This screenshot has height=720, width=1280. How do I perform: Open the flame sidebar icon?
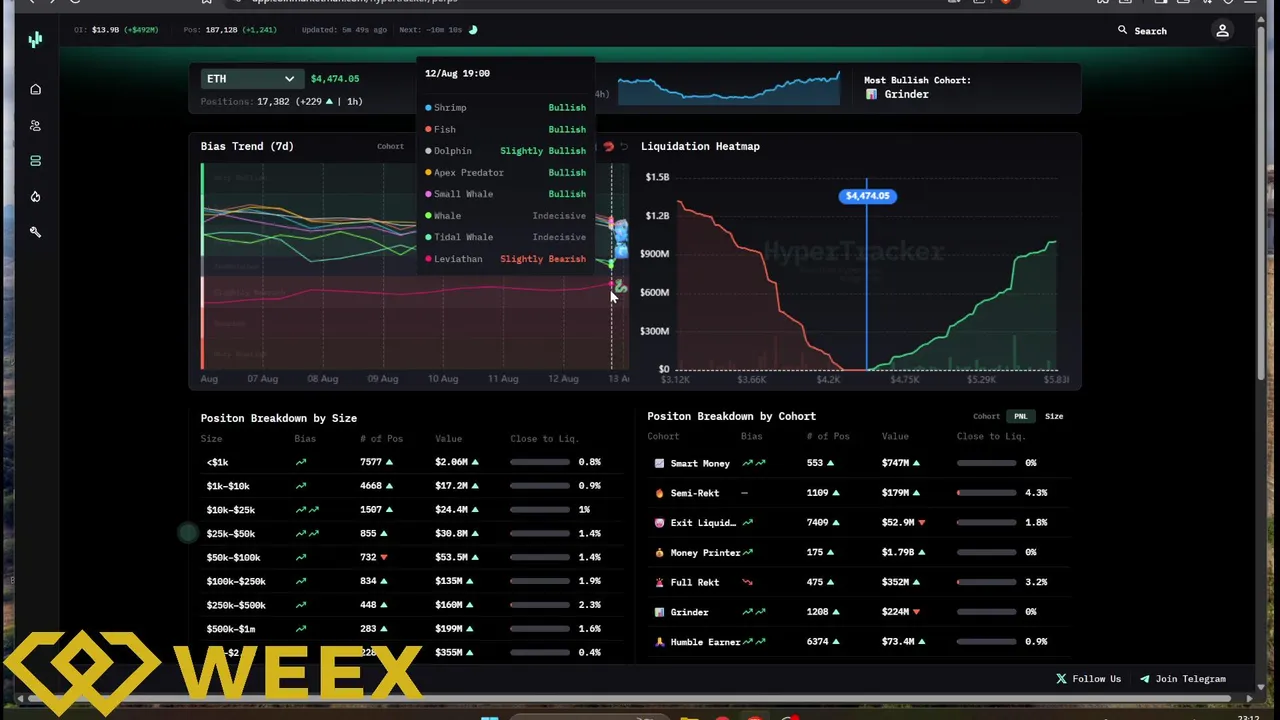[36, 197]
